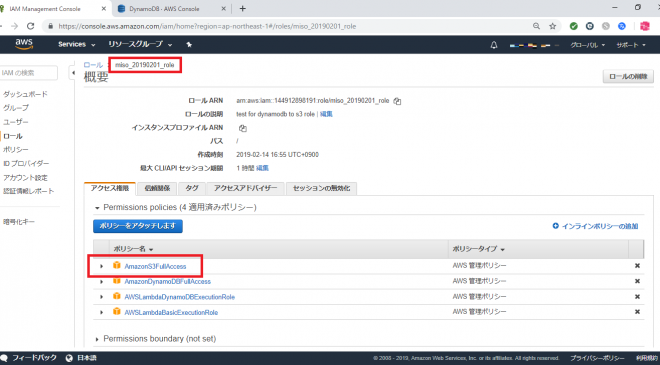
Task: Open the notifications bell icon
Action: (494, 45)
